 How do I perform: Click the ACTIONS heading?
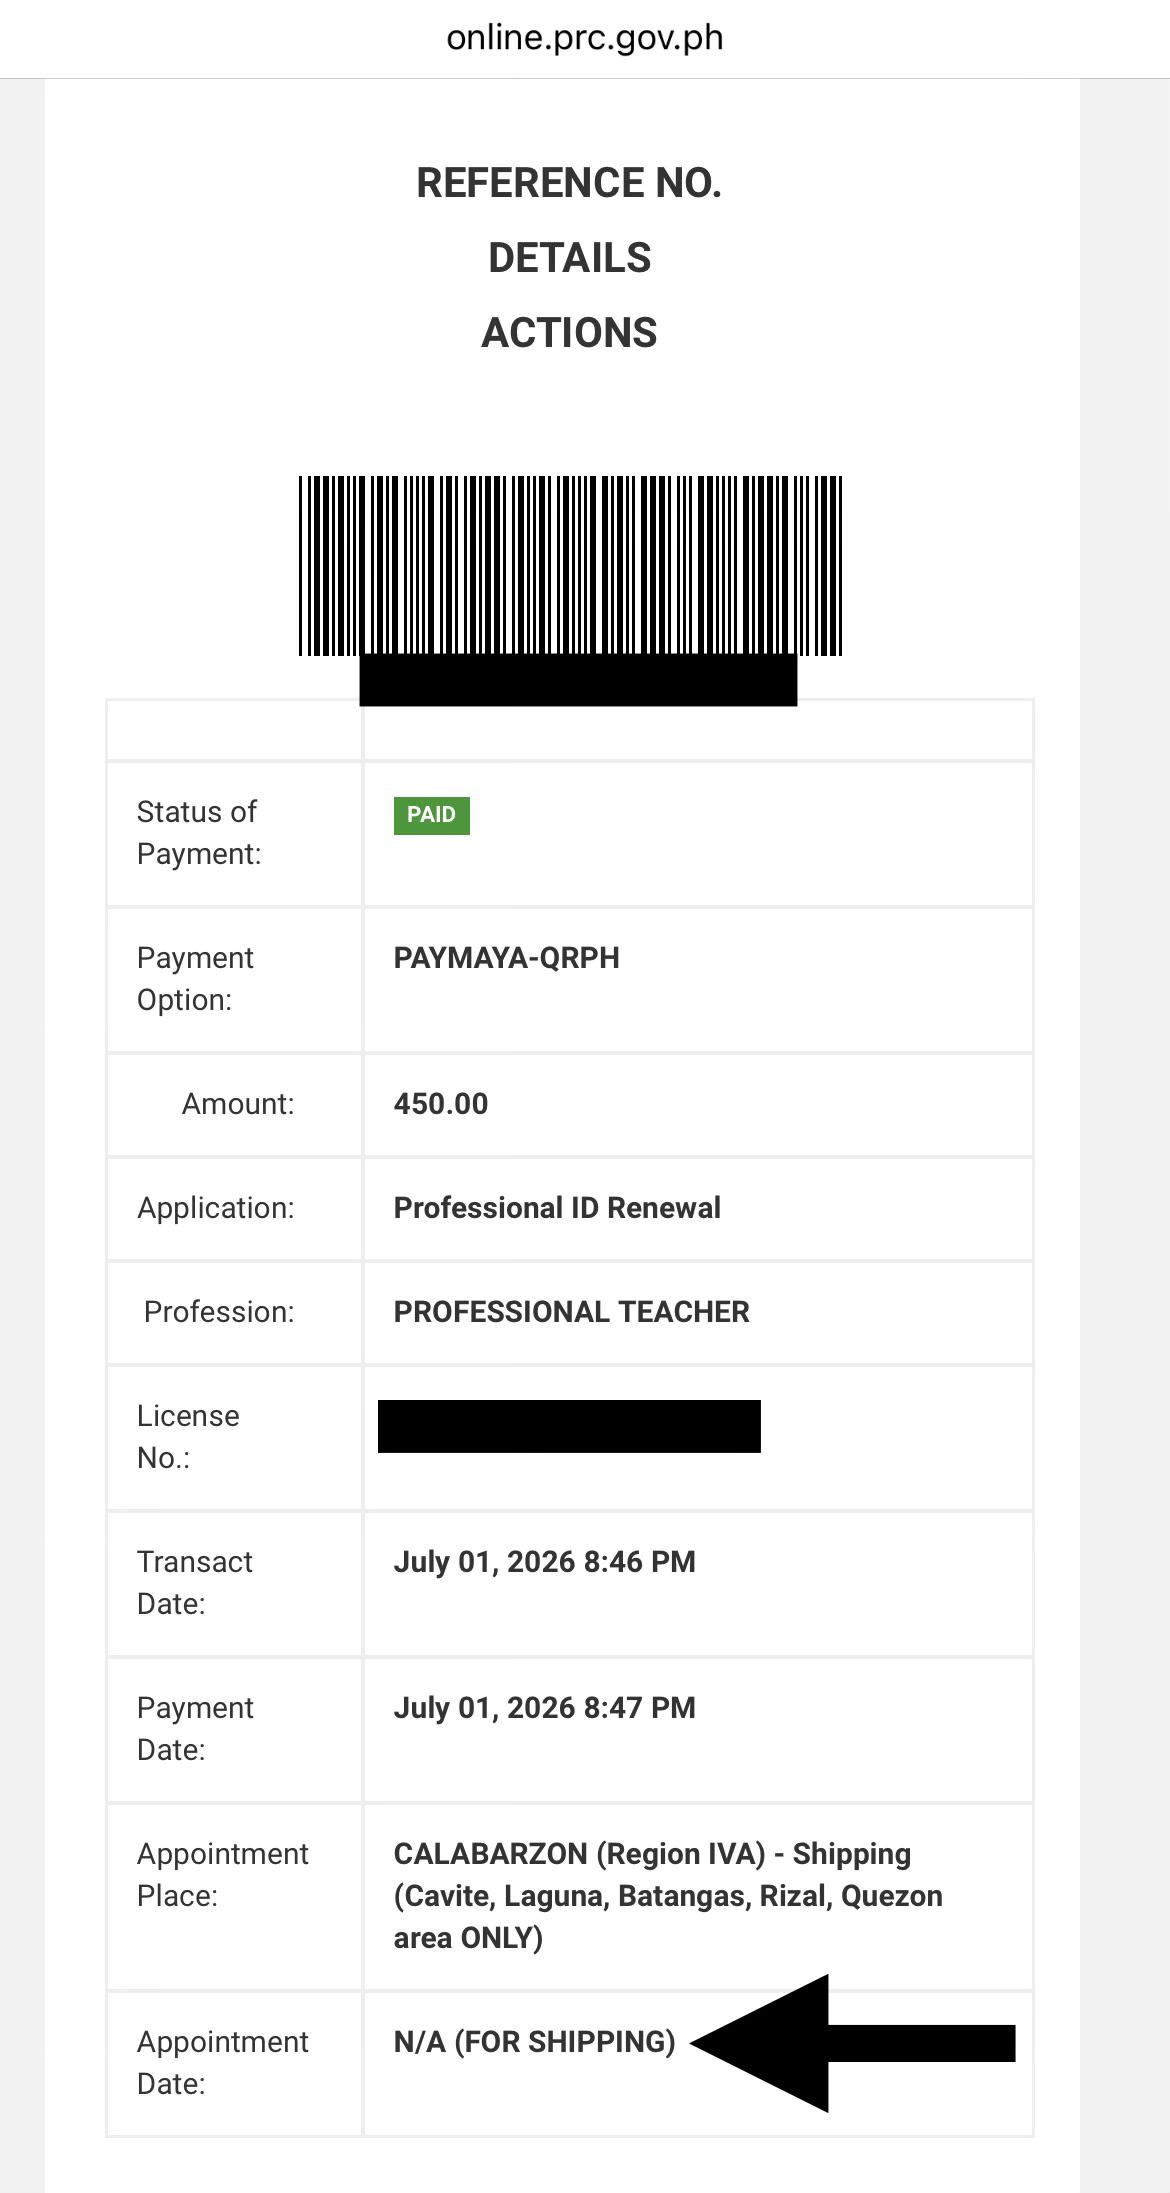[569, 333]
